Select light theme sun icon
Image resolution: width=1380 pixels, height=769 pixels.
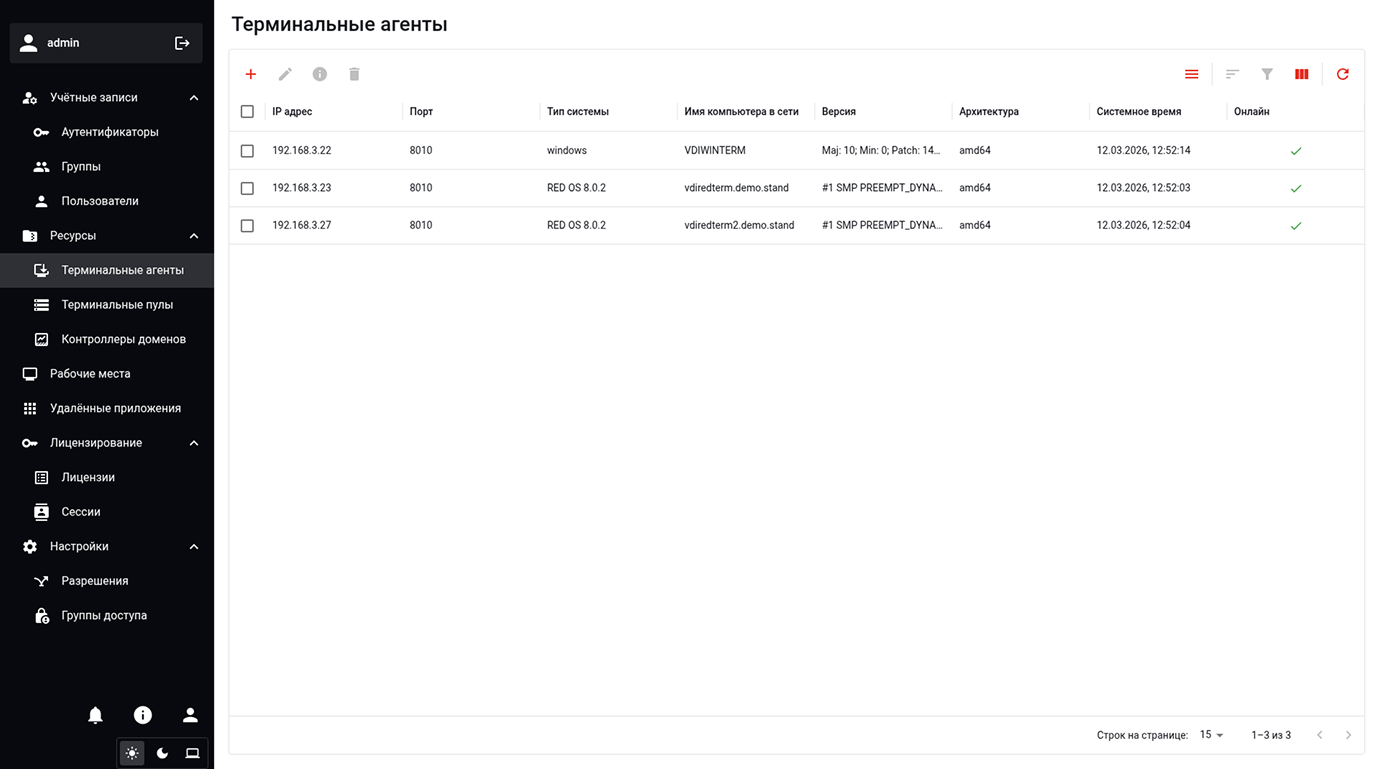coord(132,753)
